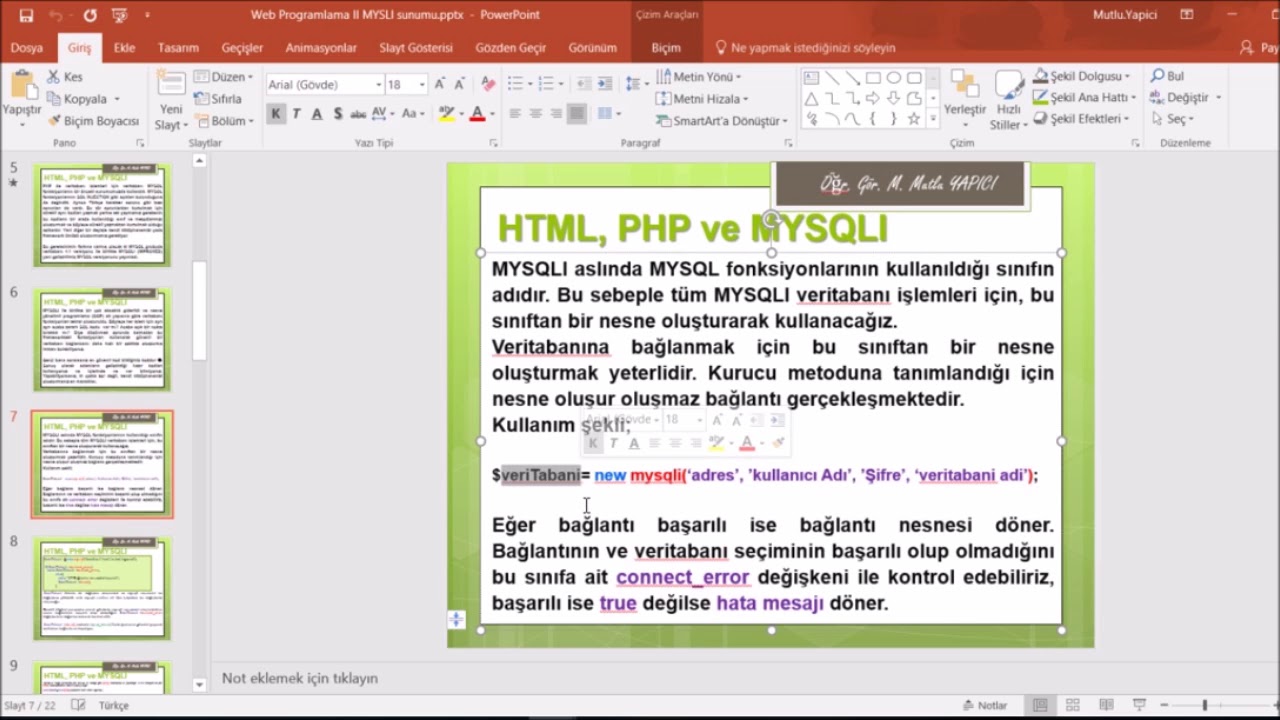Click font color red A swatch
1280x720 pixels.
(477, 114)
